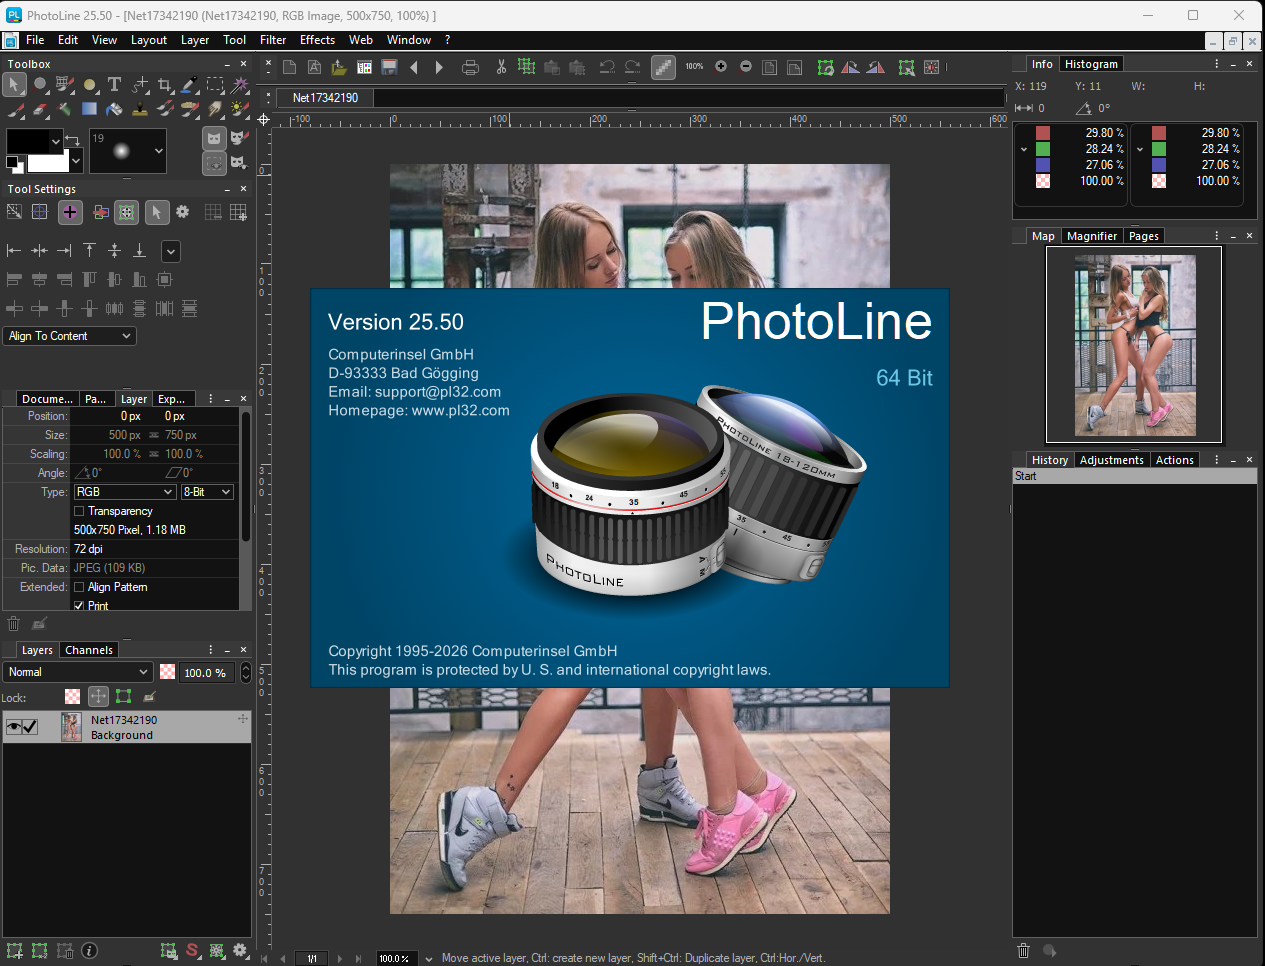Open the background color dropdown arrow

coord(76,161)
